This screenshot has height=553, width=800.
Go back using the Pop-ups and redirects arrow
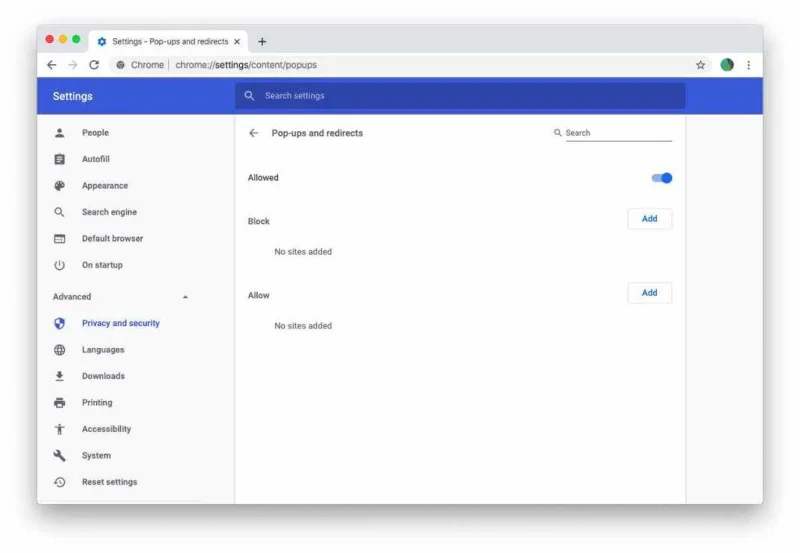[253, 133]
